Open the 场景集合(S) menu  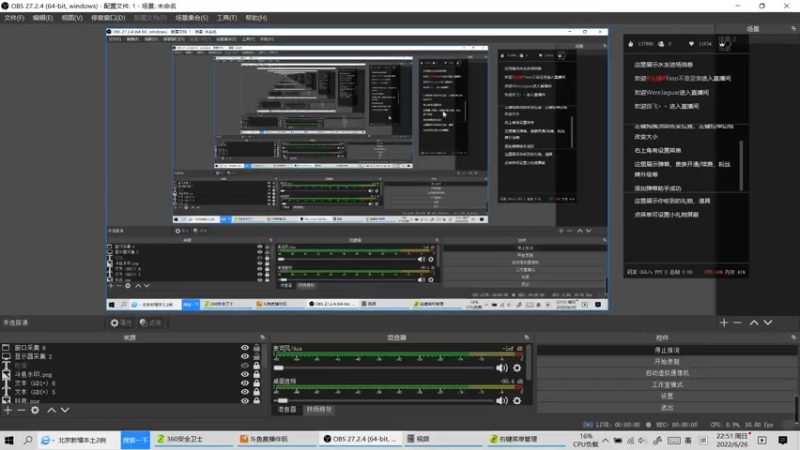click(192, 18)
